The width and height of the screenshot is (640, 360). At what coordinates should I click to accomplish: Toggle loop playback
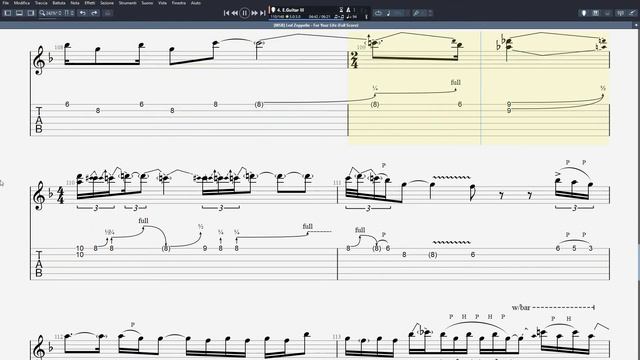click(x=378, y=13)
